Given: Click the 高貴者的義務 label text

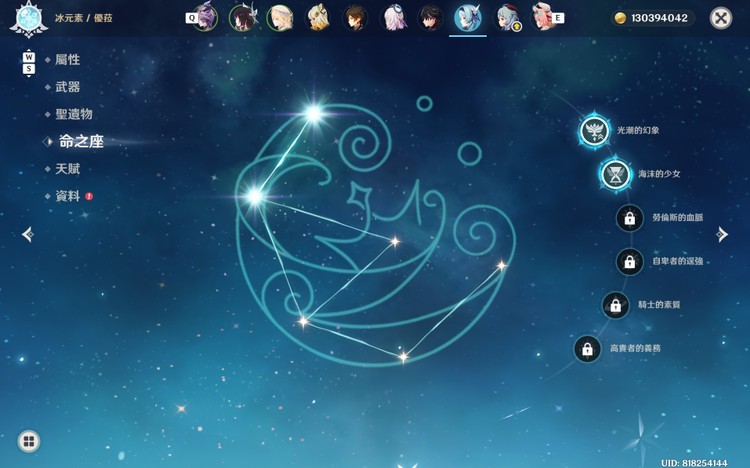Looking at the screenshot, I should 635,348.
